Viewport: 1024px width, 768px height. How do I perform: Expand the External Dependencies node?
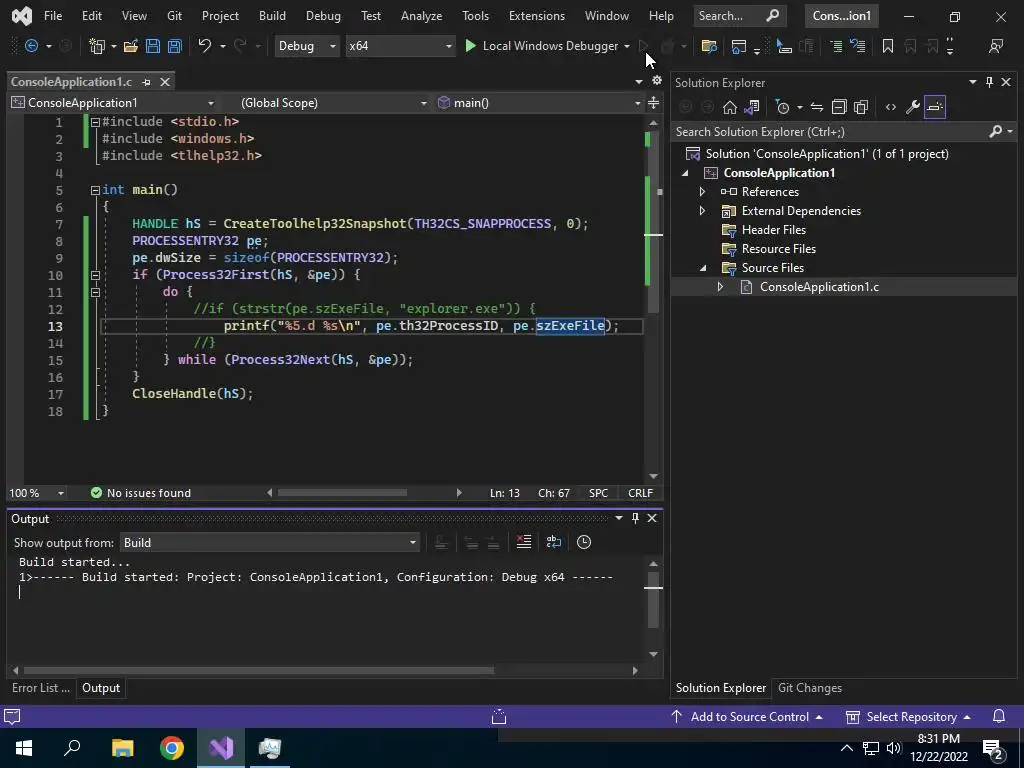tap(702, 211)
